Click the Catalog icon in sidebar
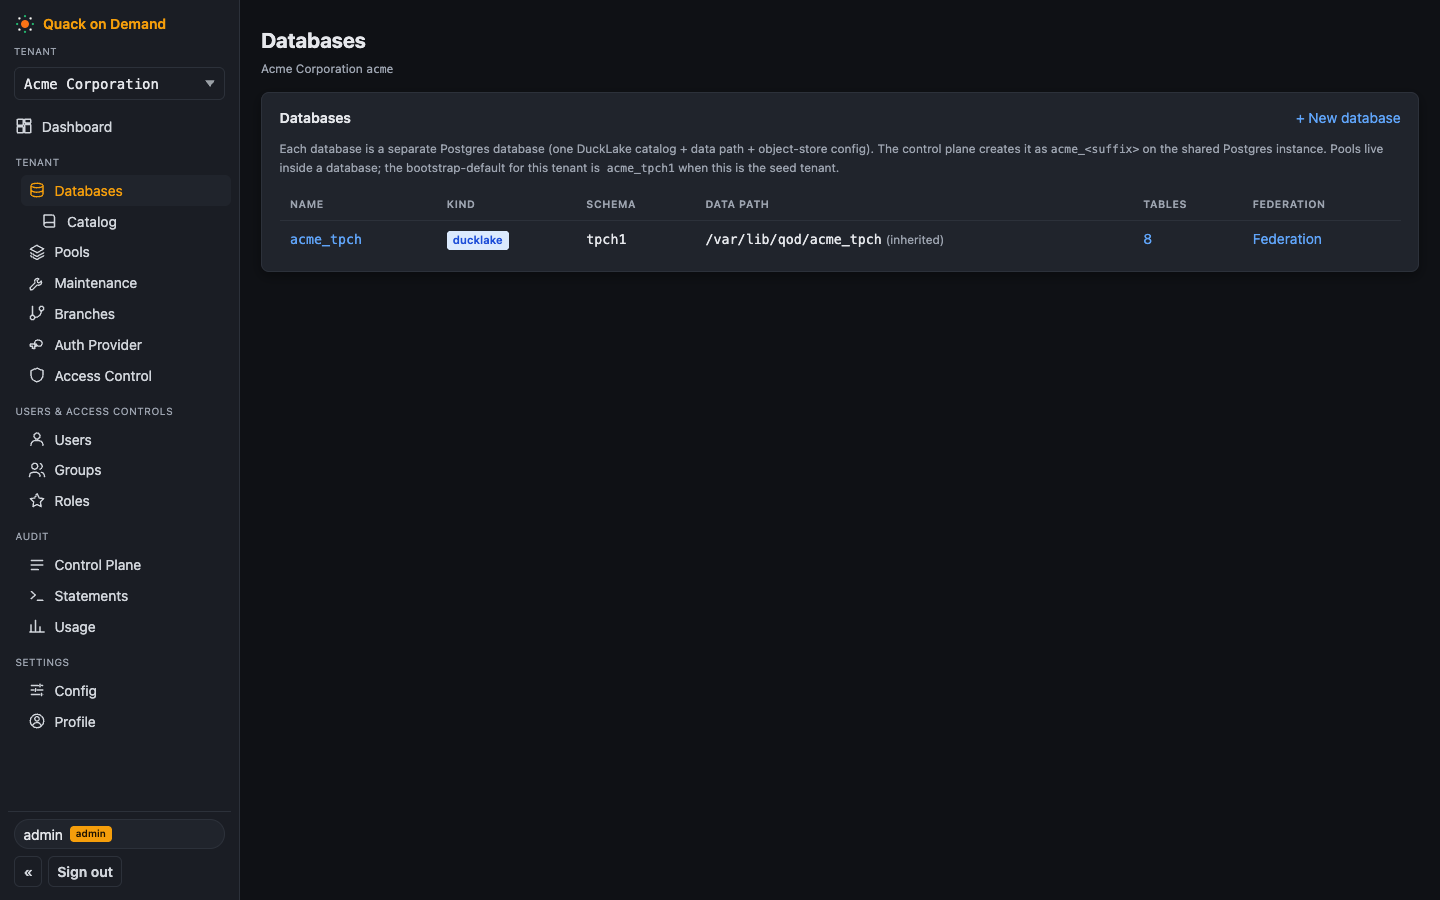Screen dimensions: 1440x900 point(49,221)
